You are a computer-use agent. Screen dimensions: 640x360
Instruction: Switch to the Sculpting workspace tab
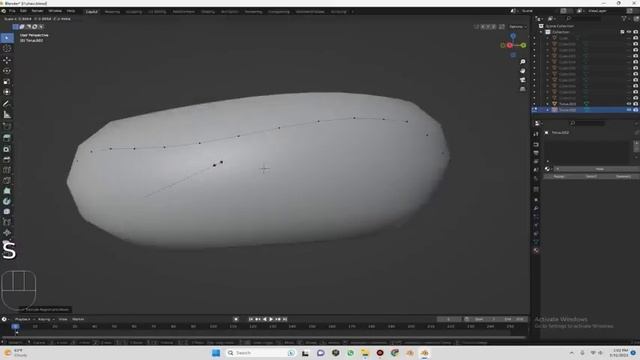[x=133, y=12]
